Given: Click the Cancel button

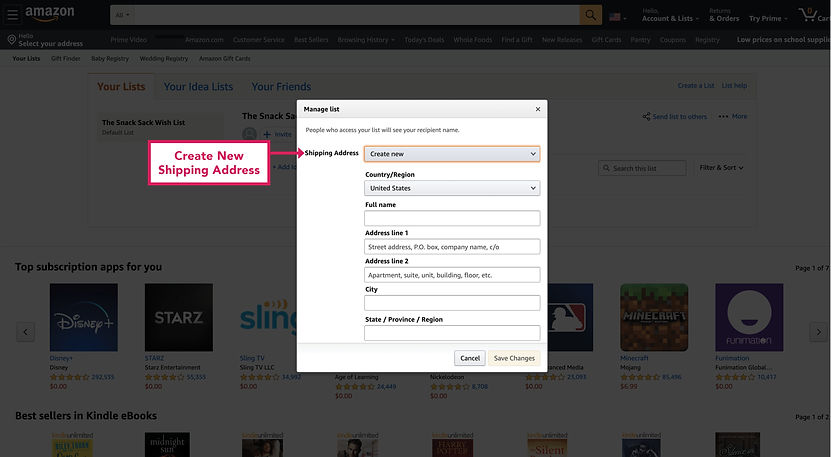Looking at the screenshot, I should tap(470, 358).
